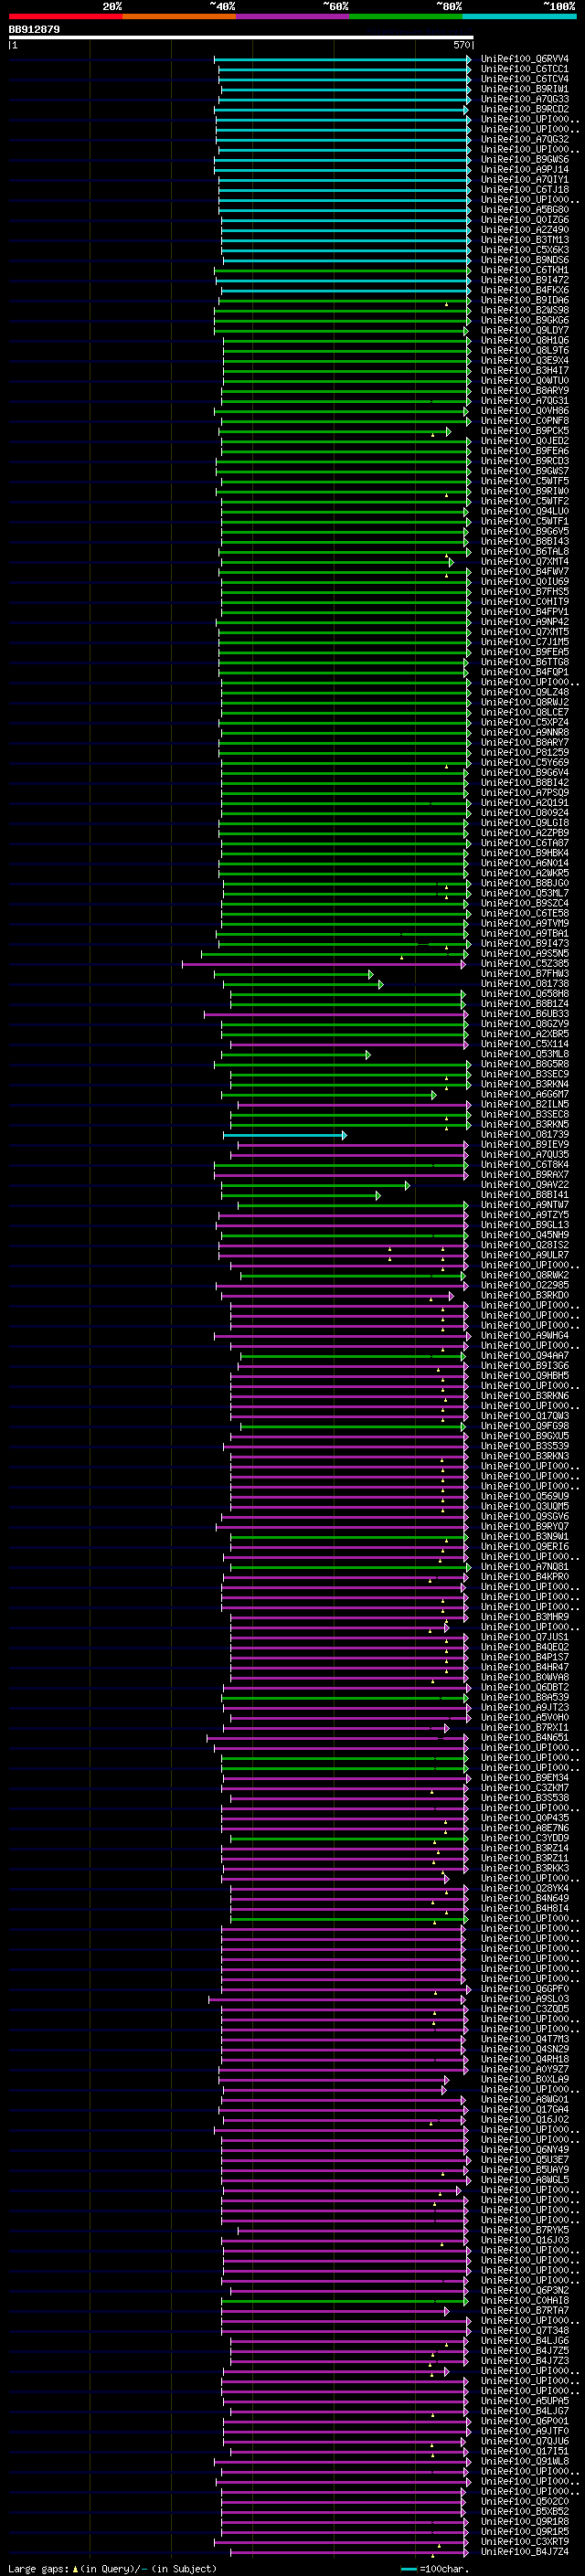Open hit UniRef100_Q6RVV4
The width and height of the screenshot is (585, 2576).
(x=524, y=59)
